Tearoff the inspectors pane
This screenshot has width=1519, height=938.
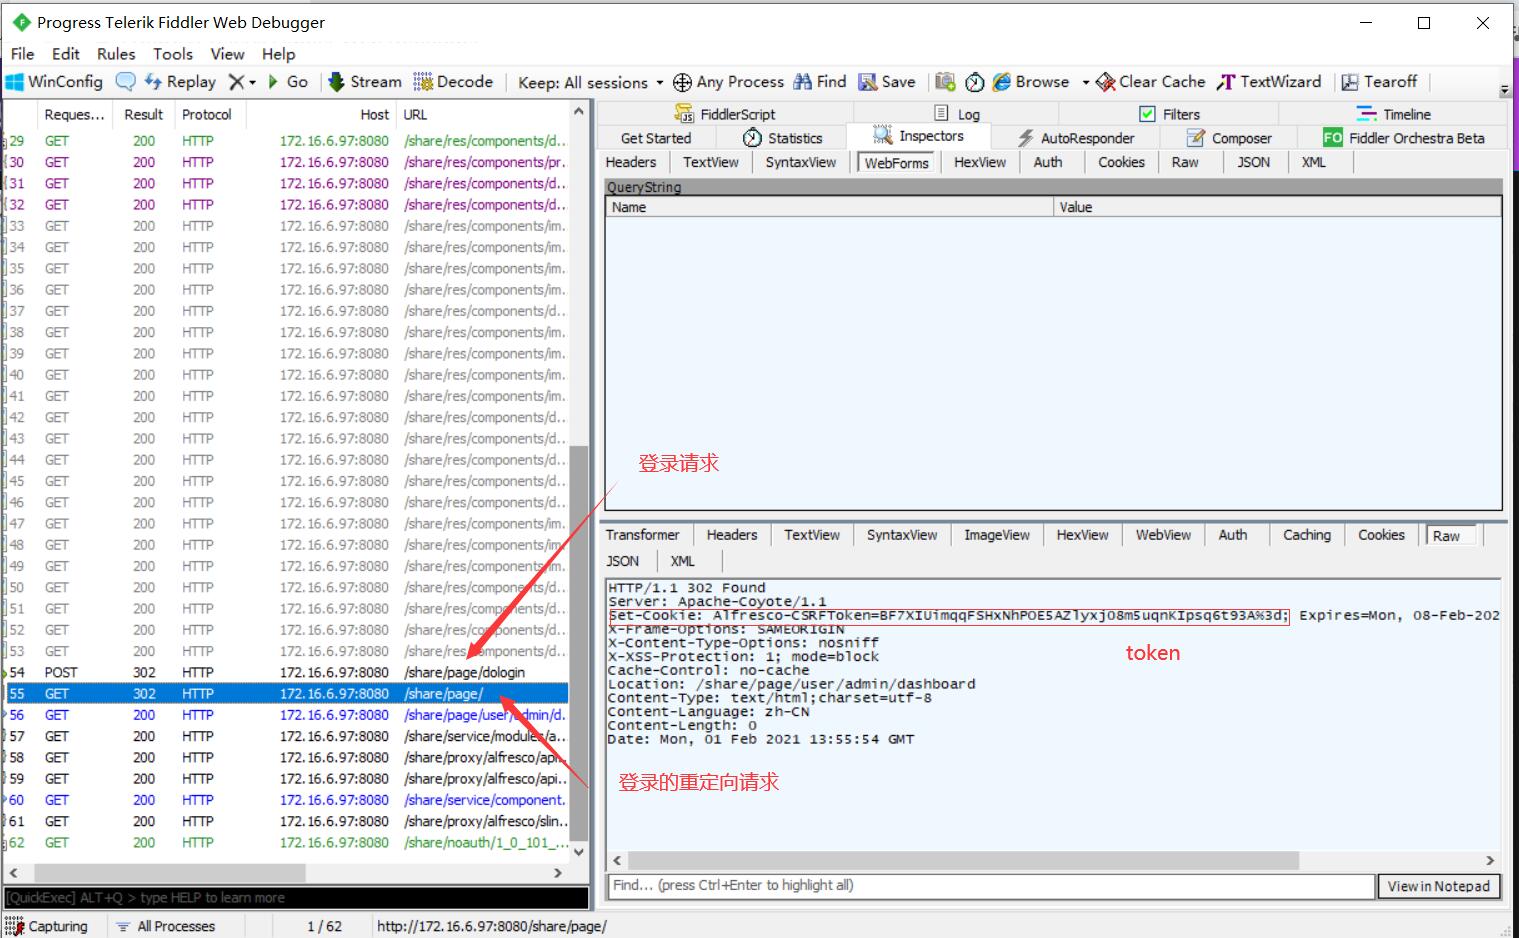coord(1379,82)
